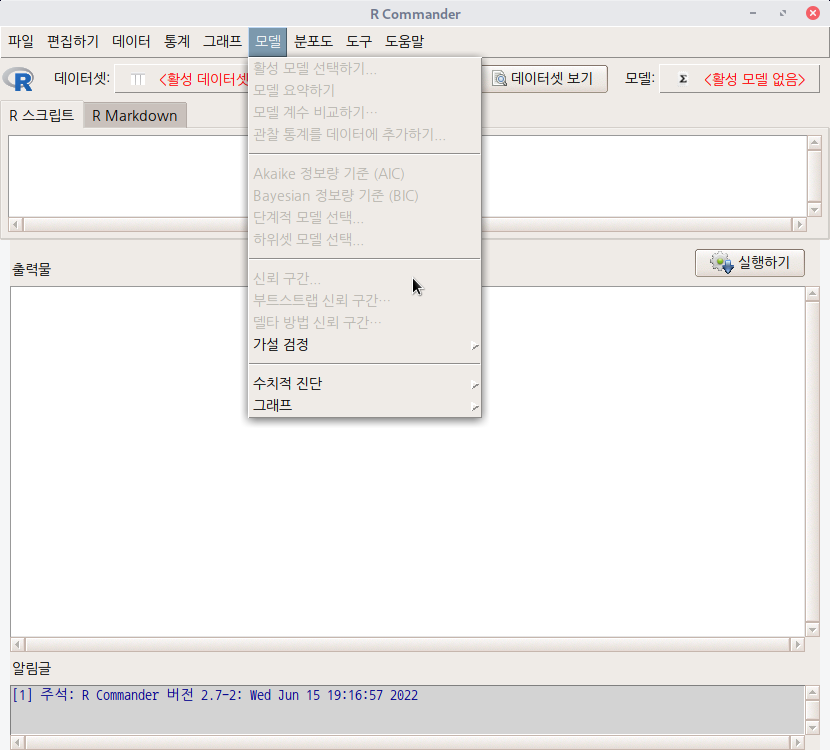This screenshot has height=750, width=830.
Task: Expand the 수치적 진단 submenu
Action: tap(365, 383)
